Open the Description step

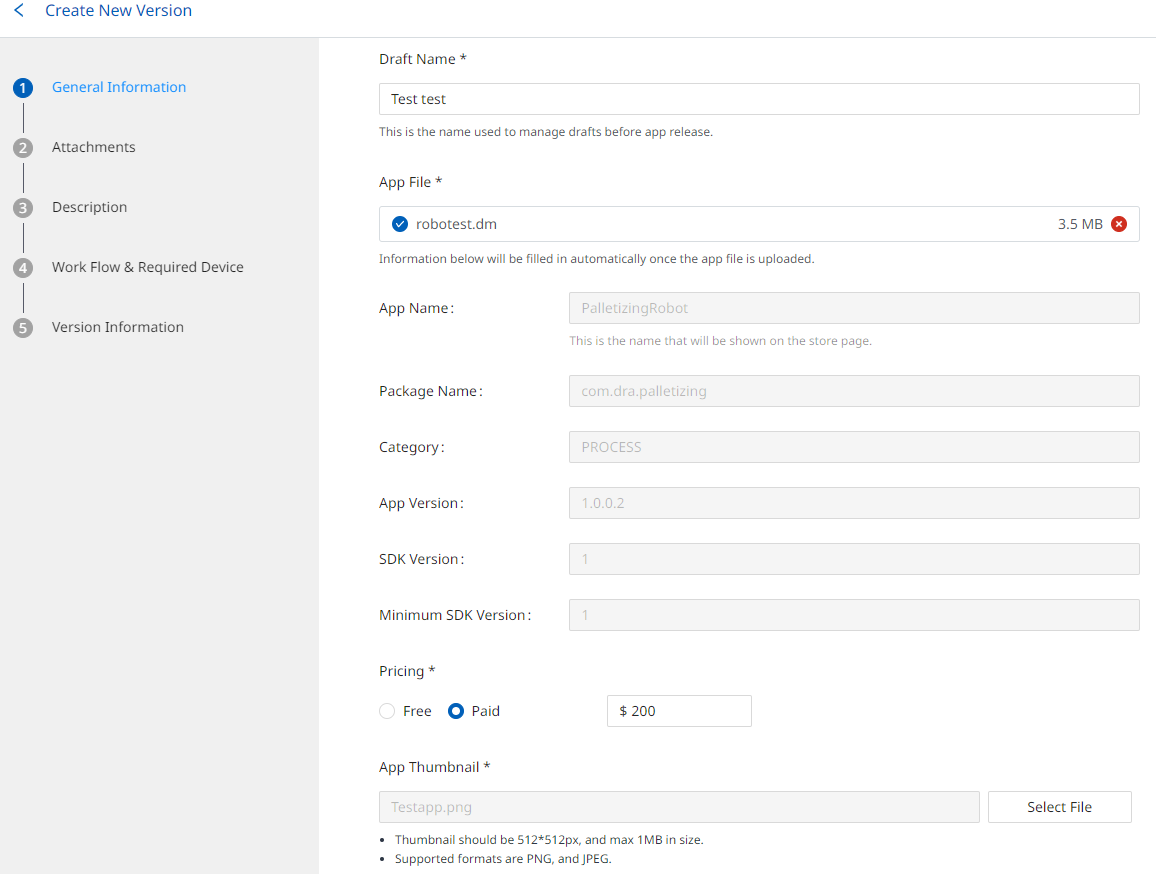pos(90,207)
